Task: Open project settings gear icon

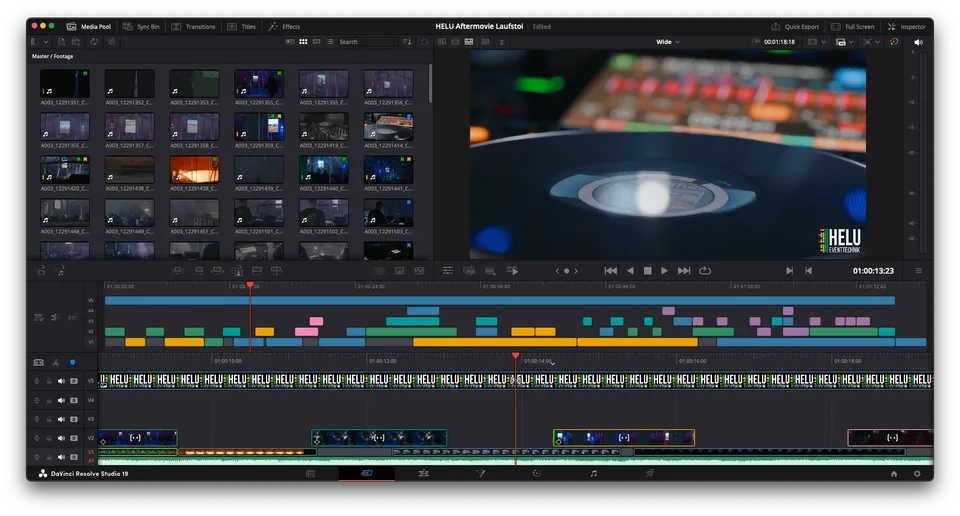Action: 917,474
